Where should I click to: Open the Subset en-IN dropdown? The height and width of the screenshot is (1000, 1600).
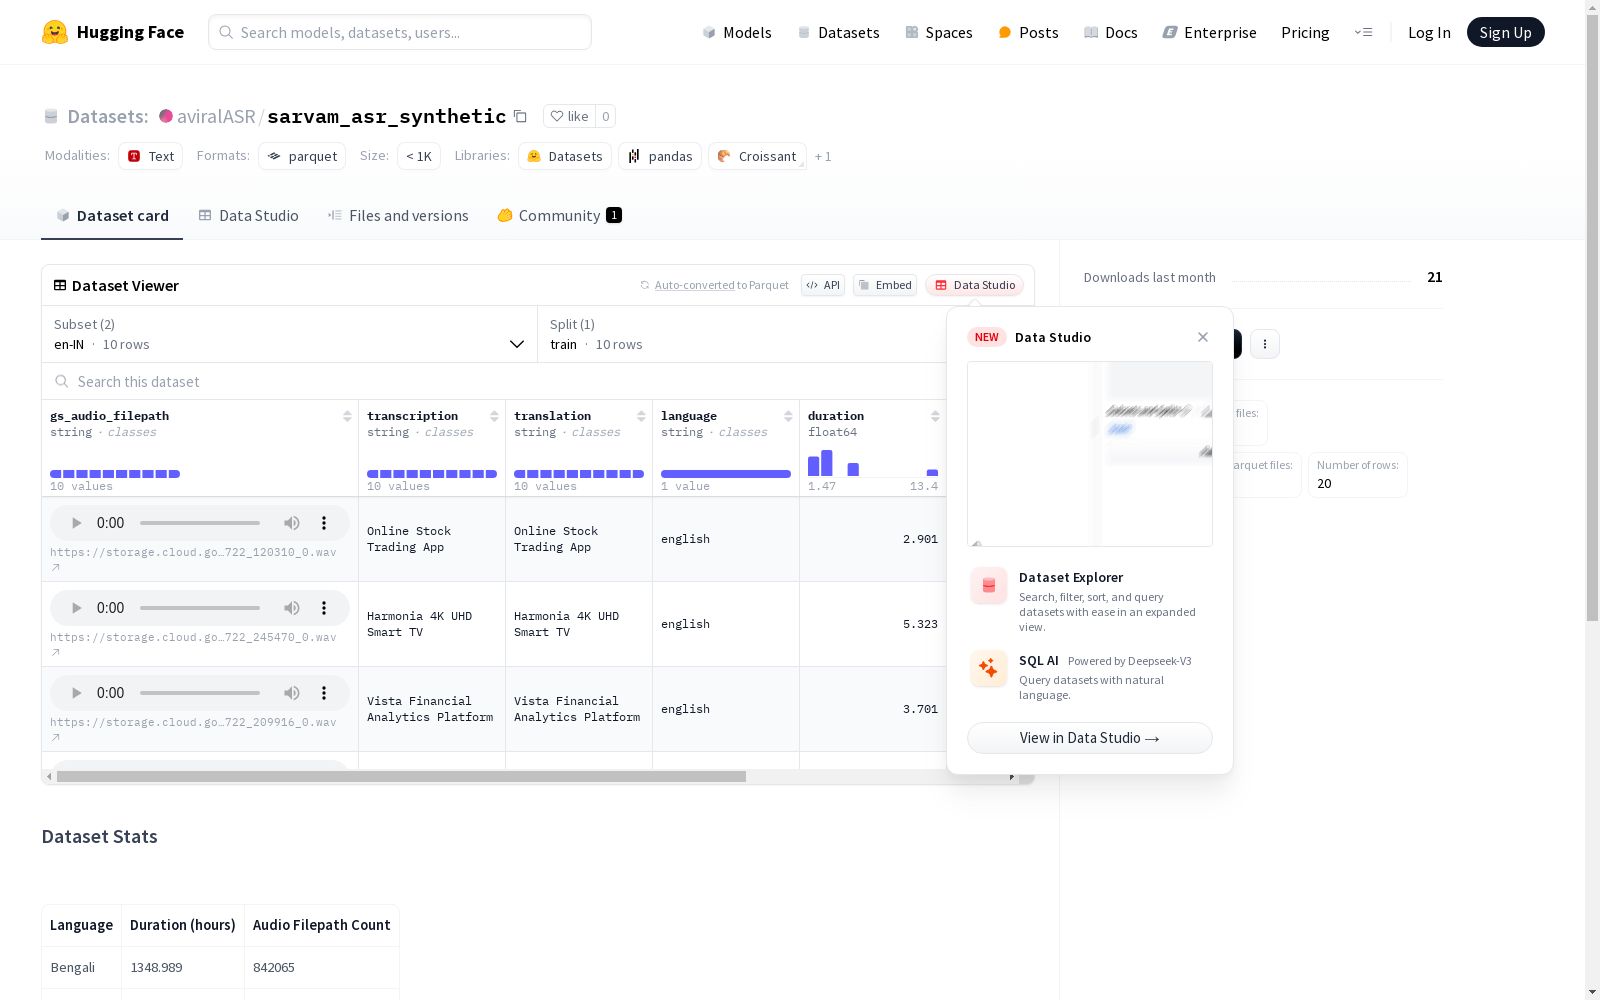[x=290, y=334]
